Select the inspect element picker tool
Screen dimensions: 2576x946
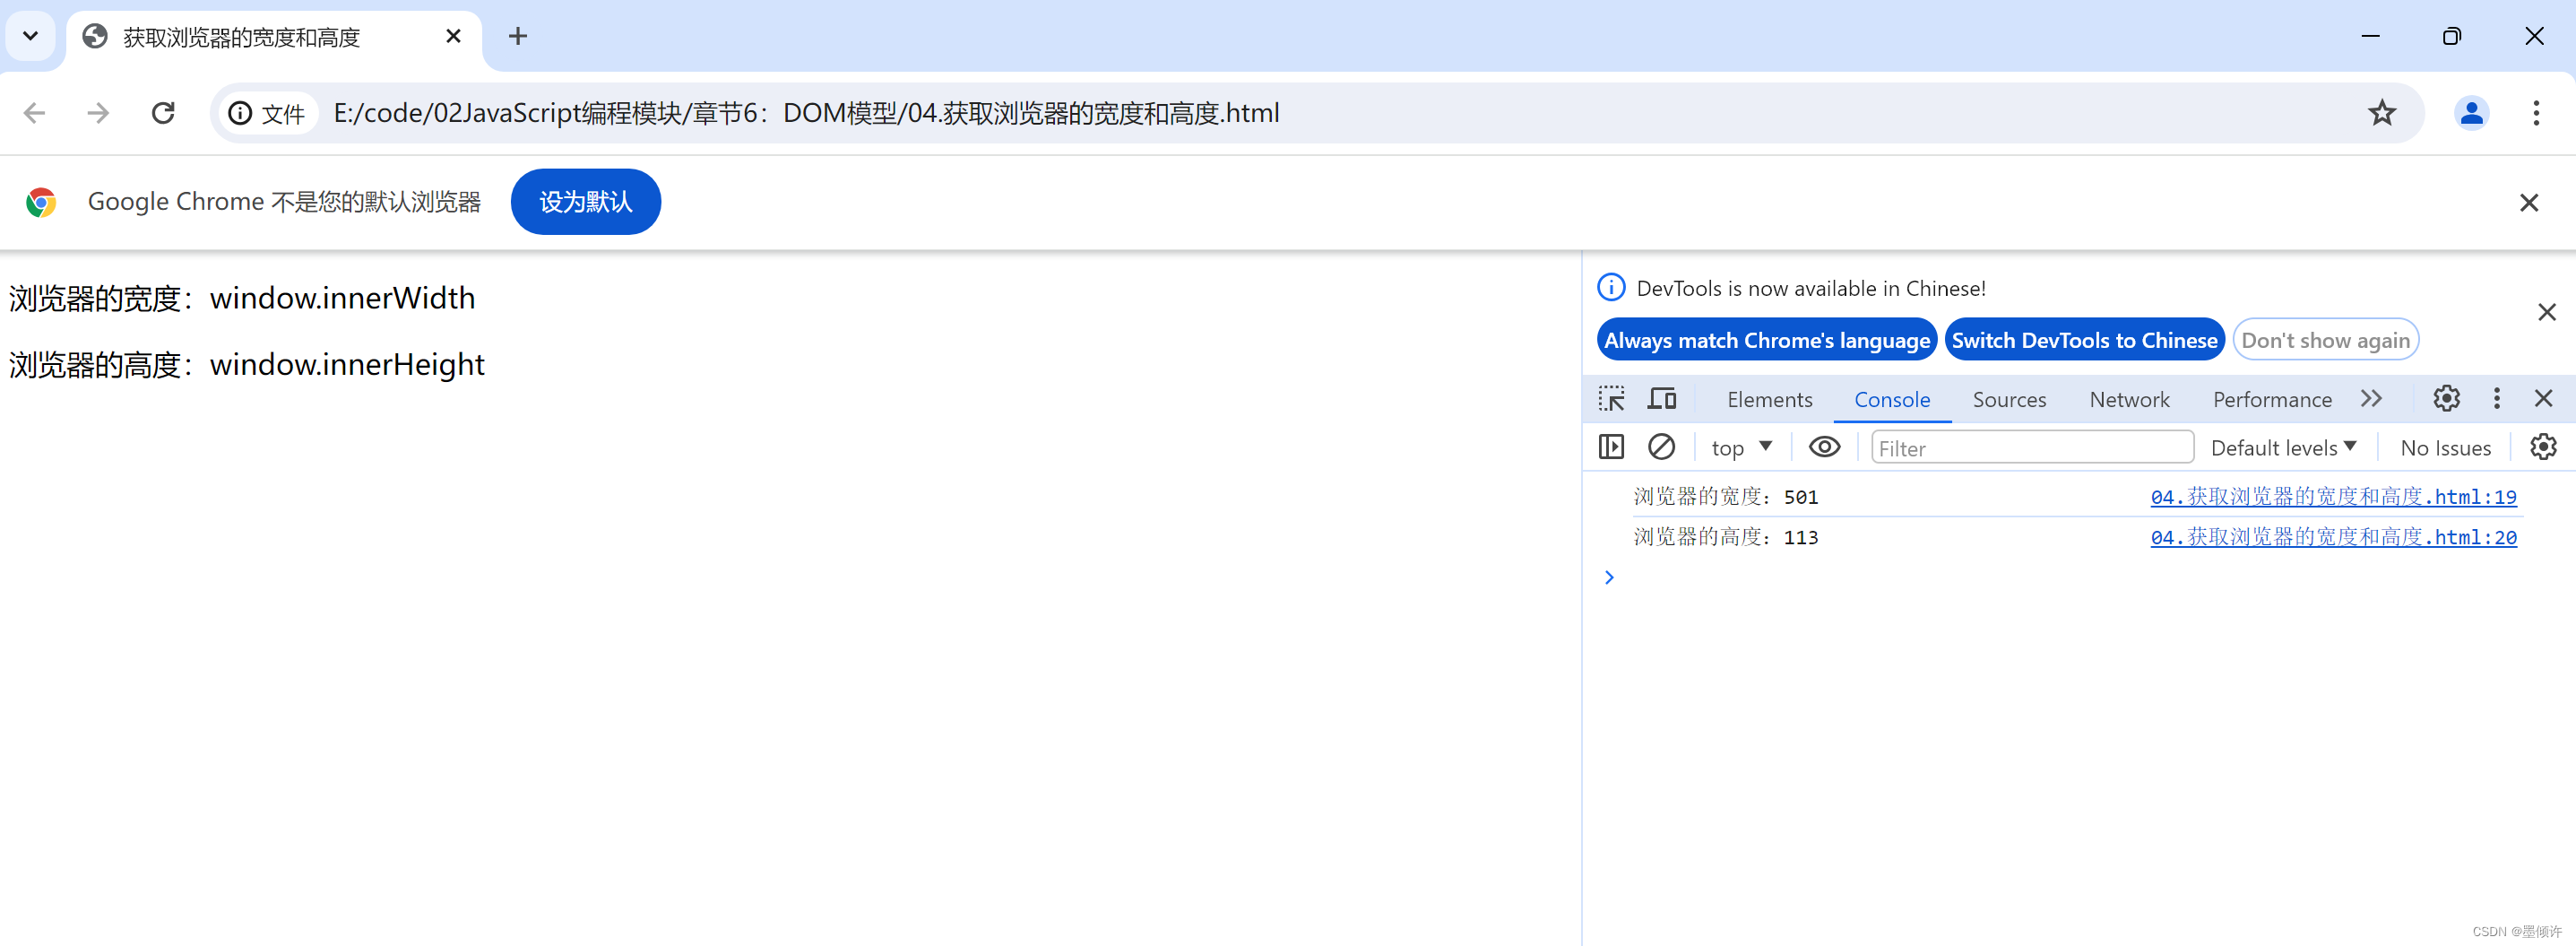(x=1611, y=398)
